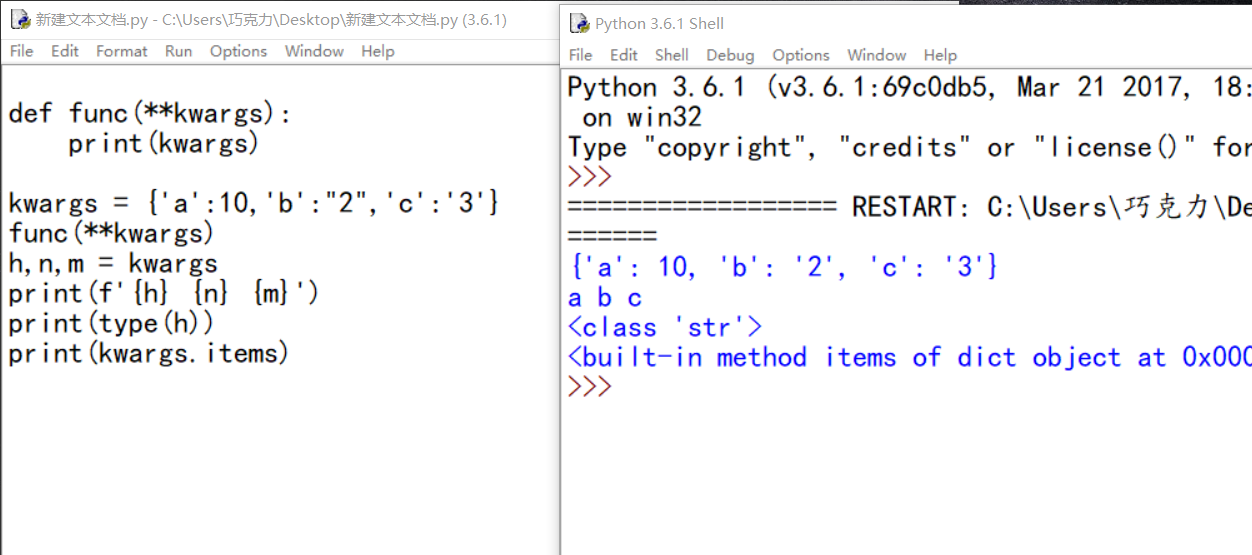1252x555 pixels.
Task: Open Debug menu in the Python Shell
Action: click(x=730, y=55)
